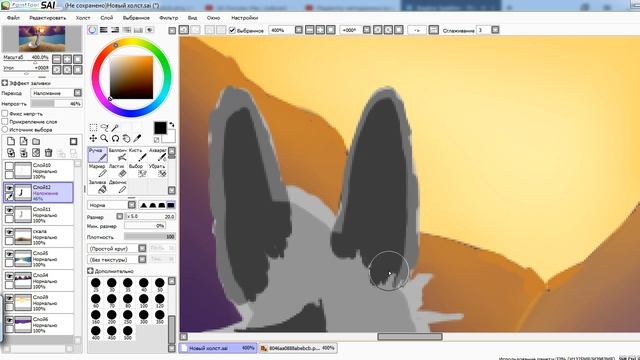Show the color wheel panel icon

point(92,30)
